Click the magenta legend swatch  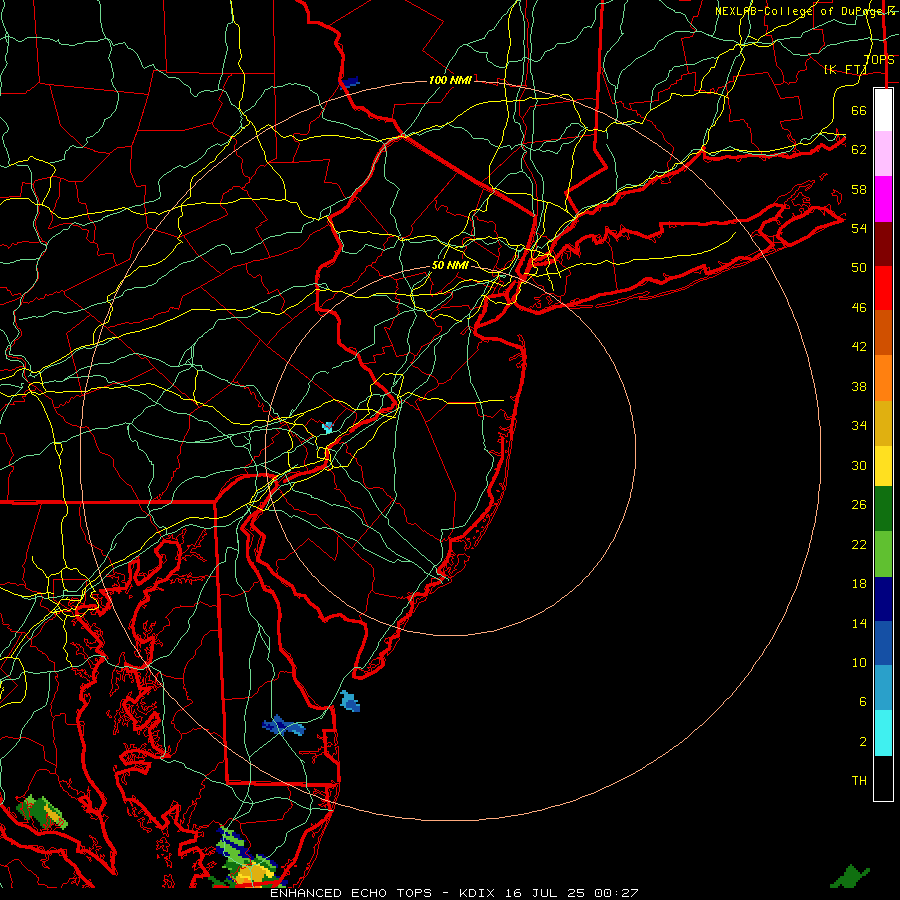coord(883,199)
